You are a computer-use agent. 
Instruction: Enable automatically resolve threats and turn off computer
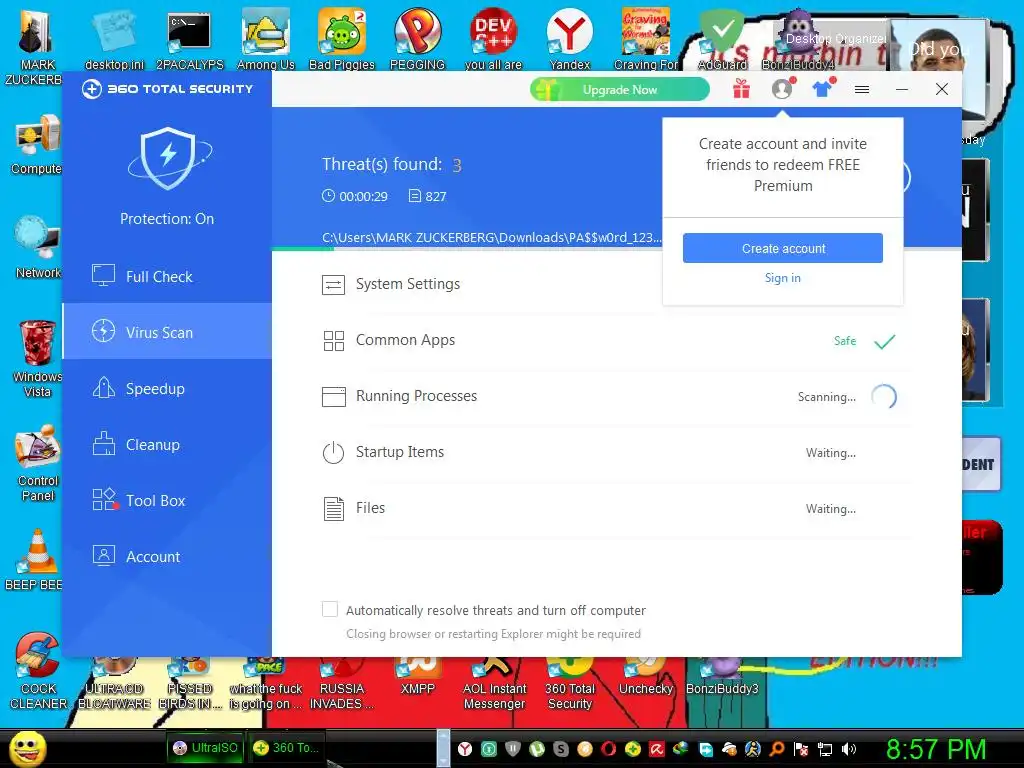330,609
